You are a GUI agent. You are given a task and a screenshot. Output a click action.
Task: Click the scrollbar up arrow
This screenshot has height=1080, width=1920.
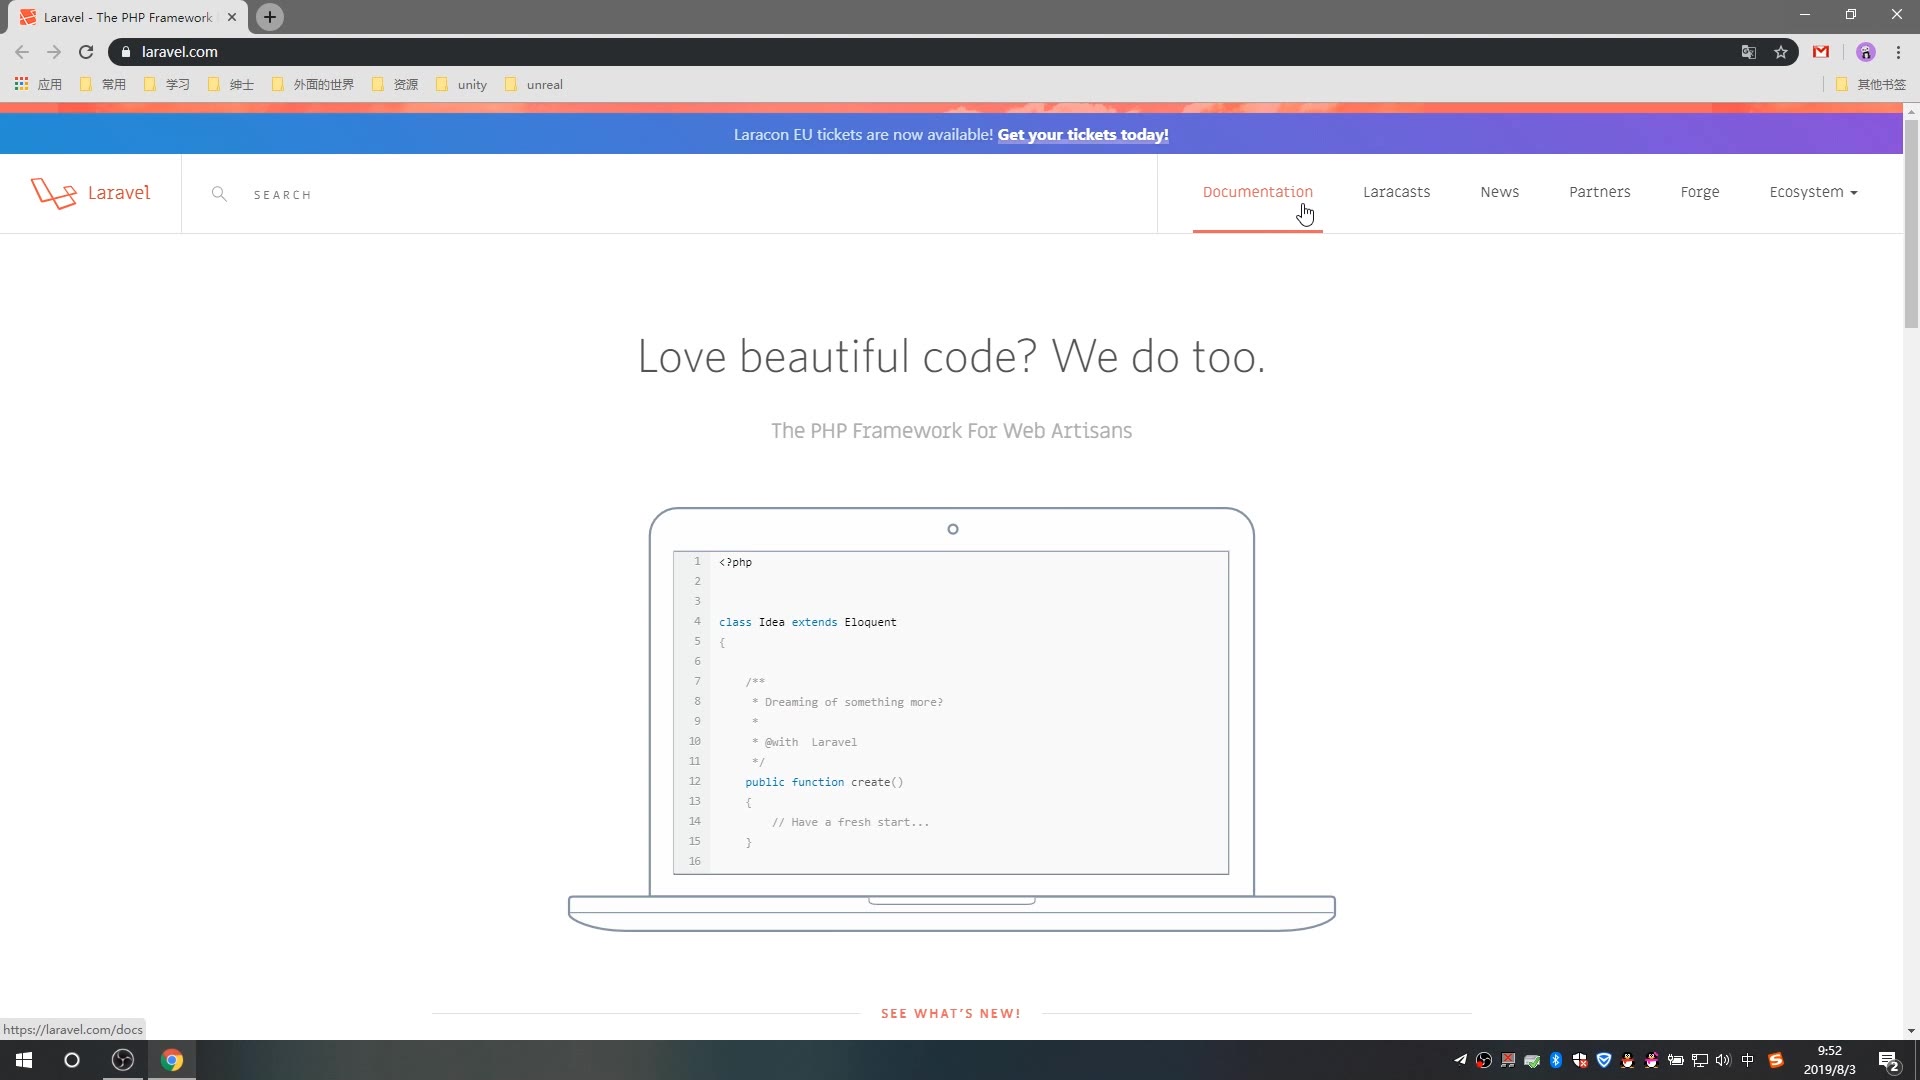tap(1911, 110)
